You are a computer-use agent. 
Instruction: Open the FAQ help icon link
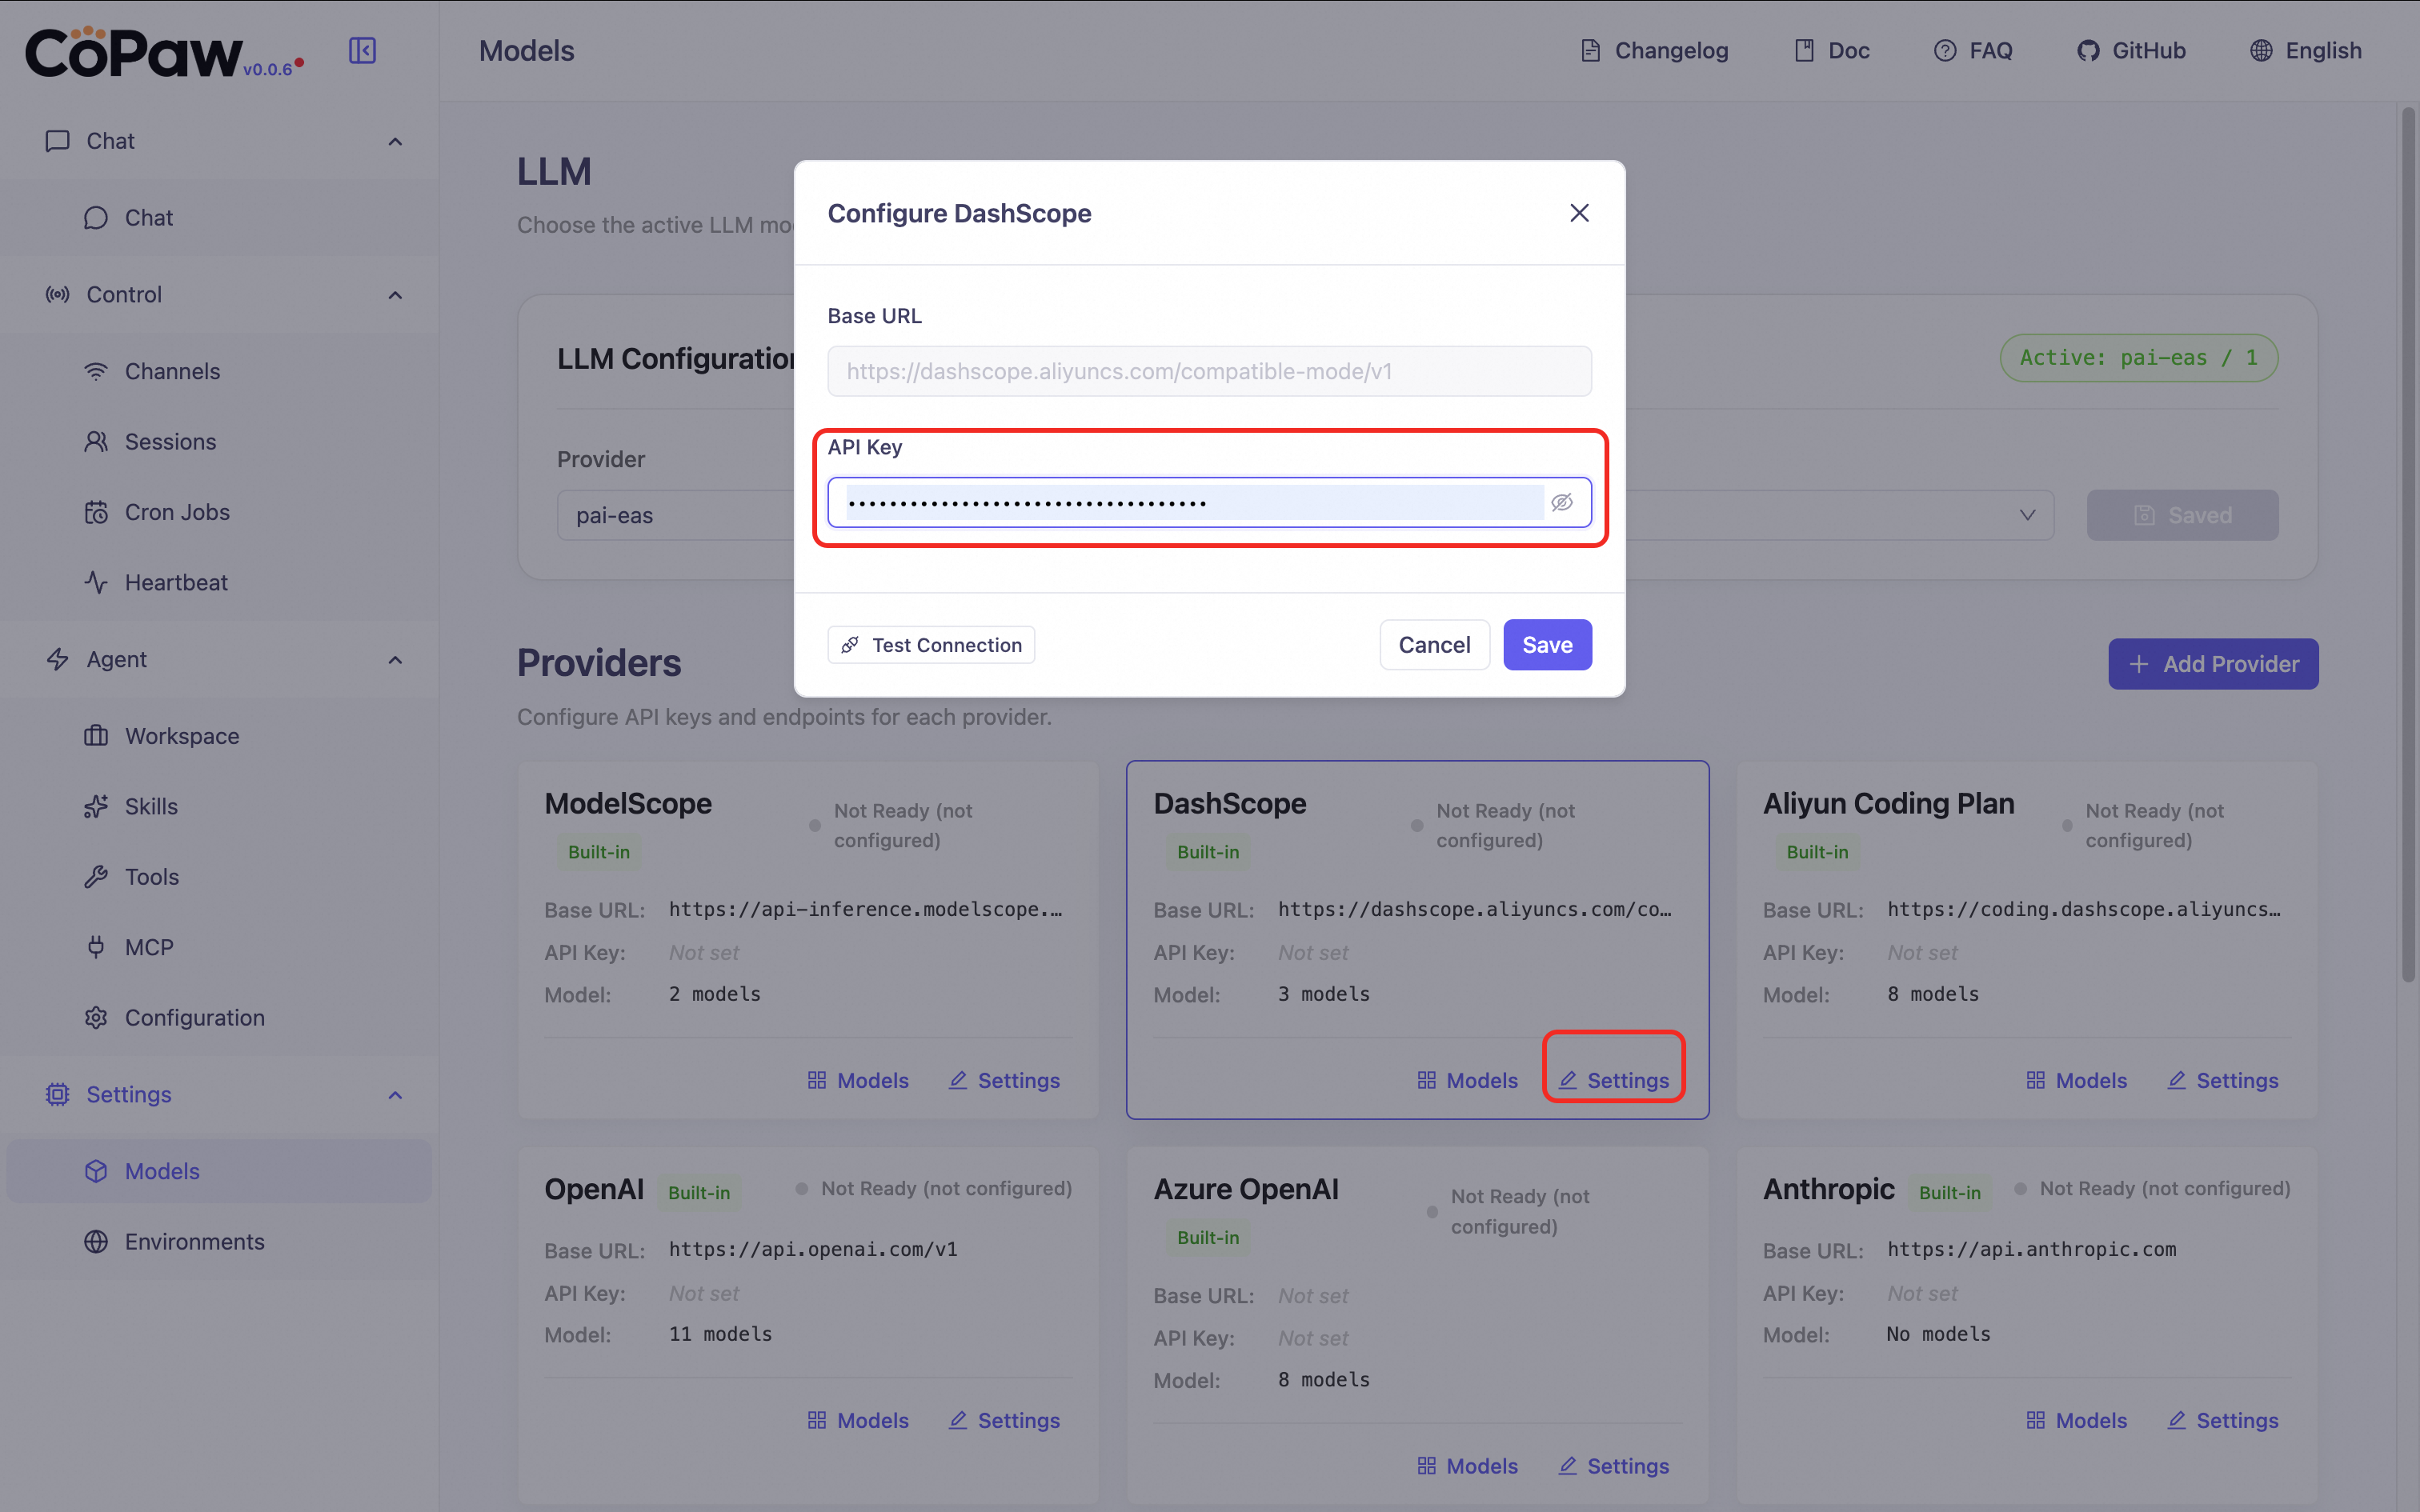(x=1945, y=50)
